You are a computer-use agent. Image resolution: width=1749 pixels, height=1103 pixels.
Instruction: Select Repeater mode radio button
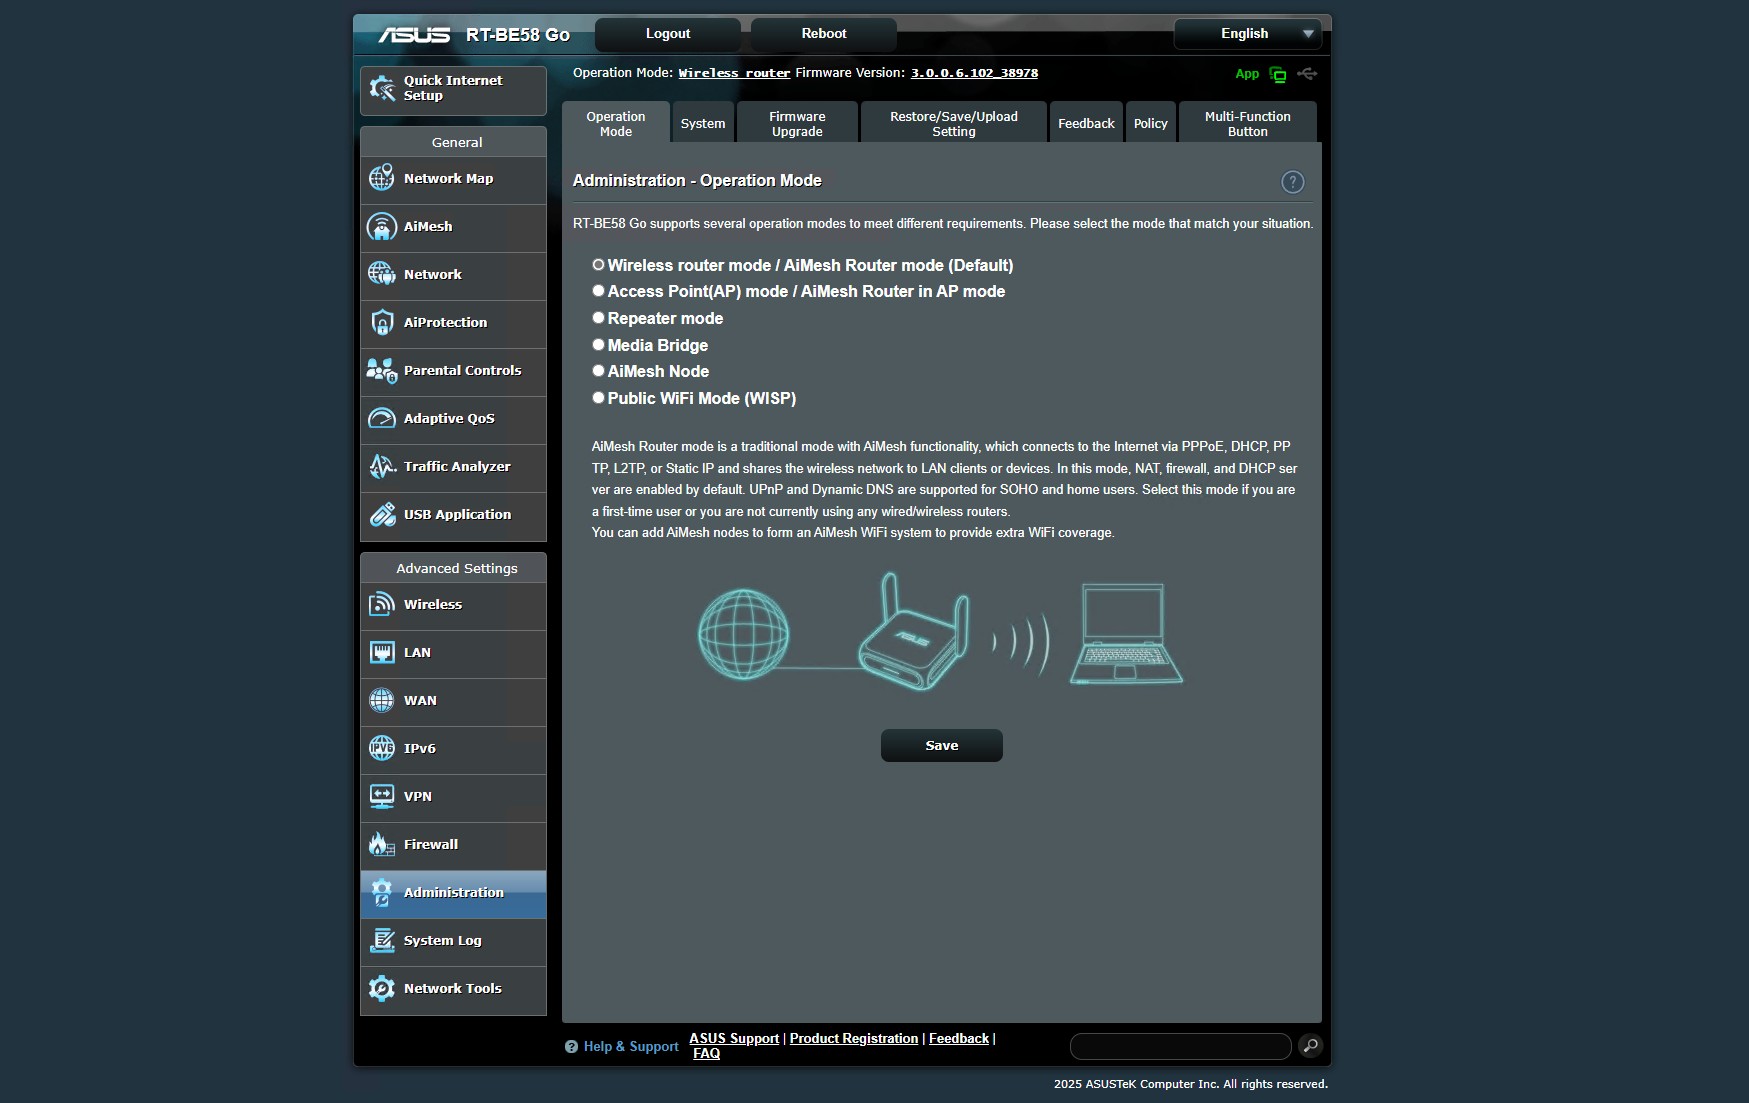[598, 318]
